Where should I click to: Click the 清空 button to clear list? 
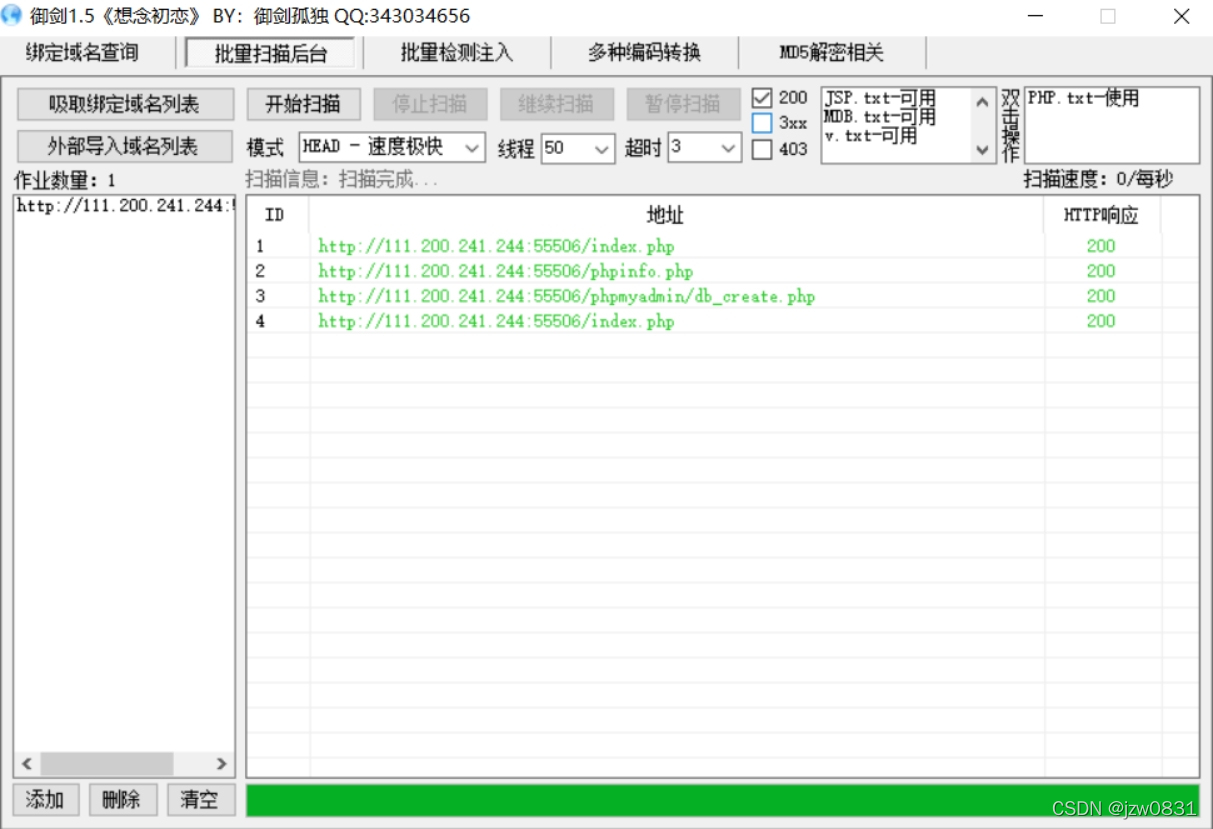[x=200, y=799]
